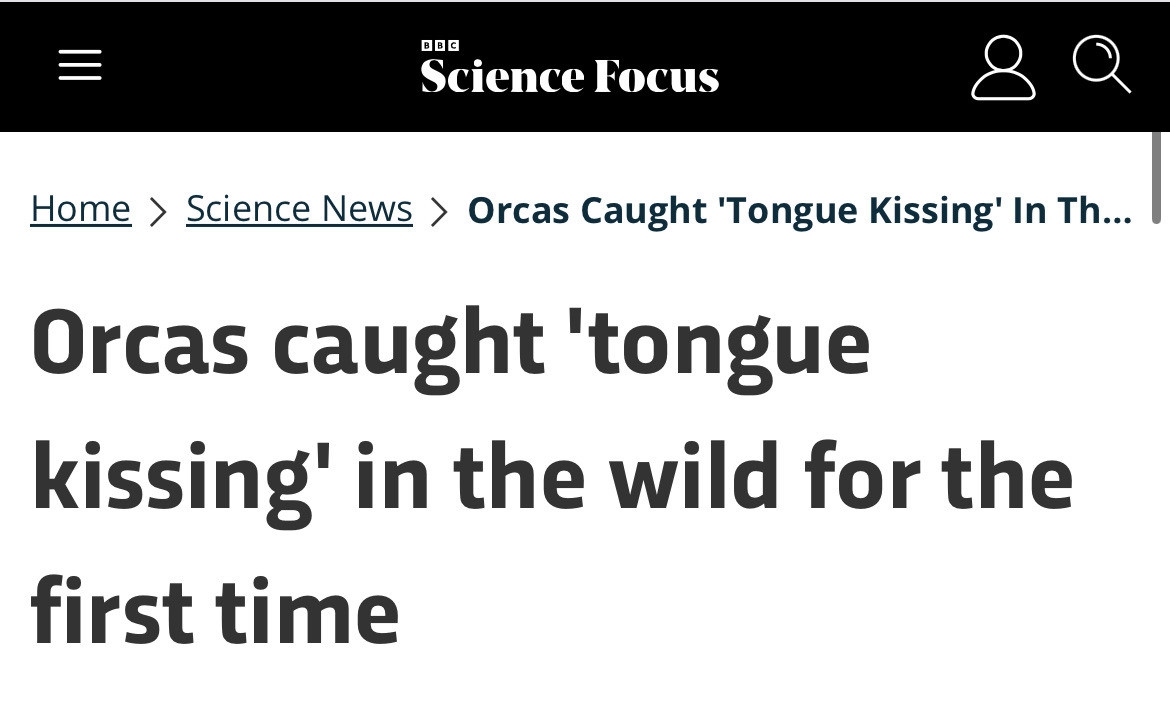Click the headline line "kissing' in the wild for the"
Screen dimensions: 1170x708
[552, 478]
